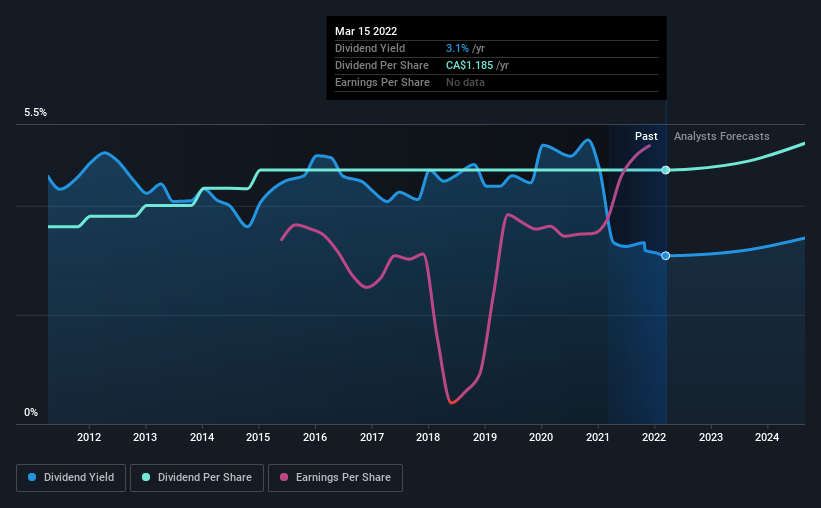821x508 pixels.
Task: Click the CA$1.185 dividend per share value
Action: click(x=470, y=65)
